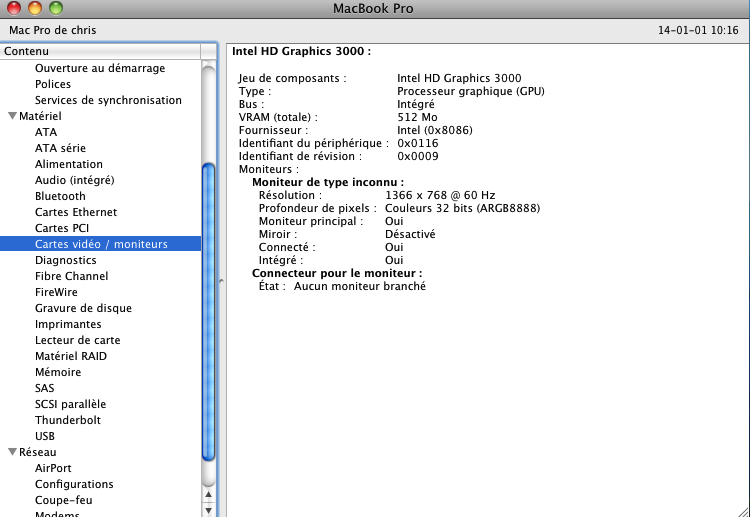Select Lecteur de carte entry
The width and height of the screenshot is (750, 517).
77,340
